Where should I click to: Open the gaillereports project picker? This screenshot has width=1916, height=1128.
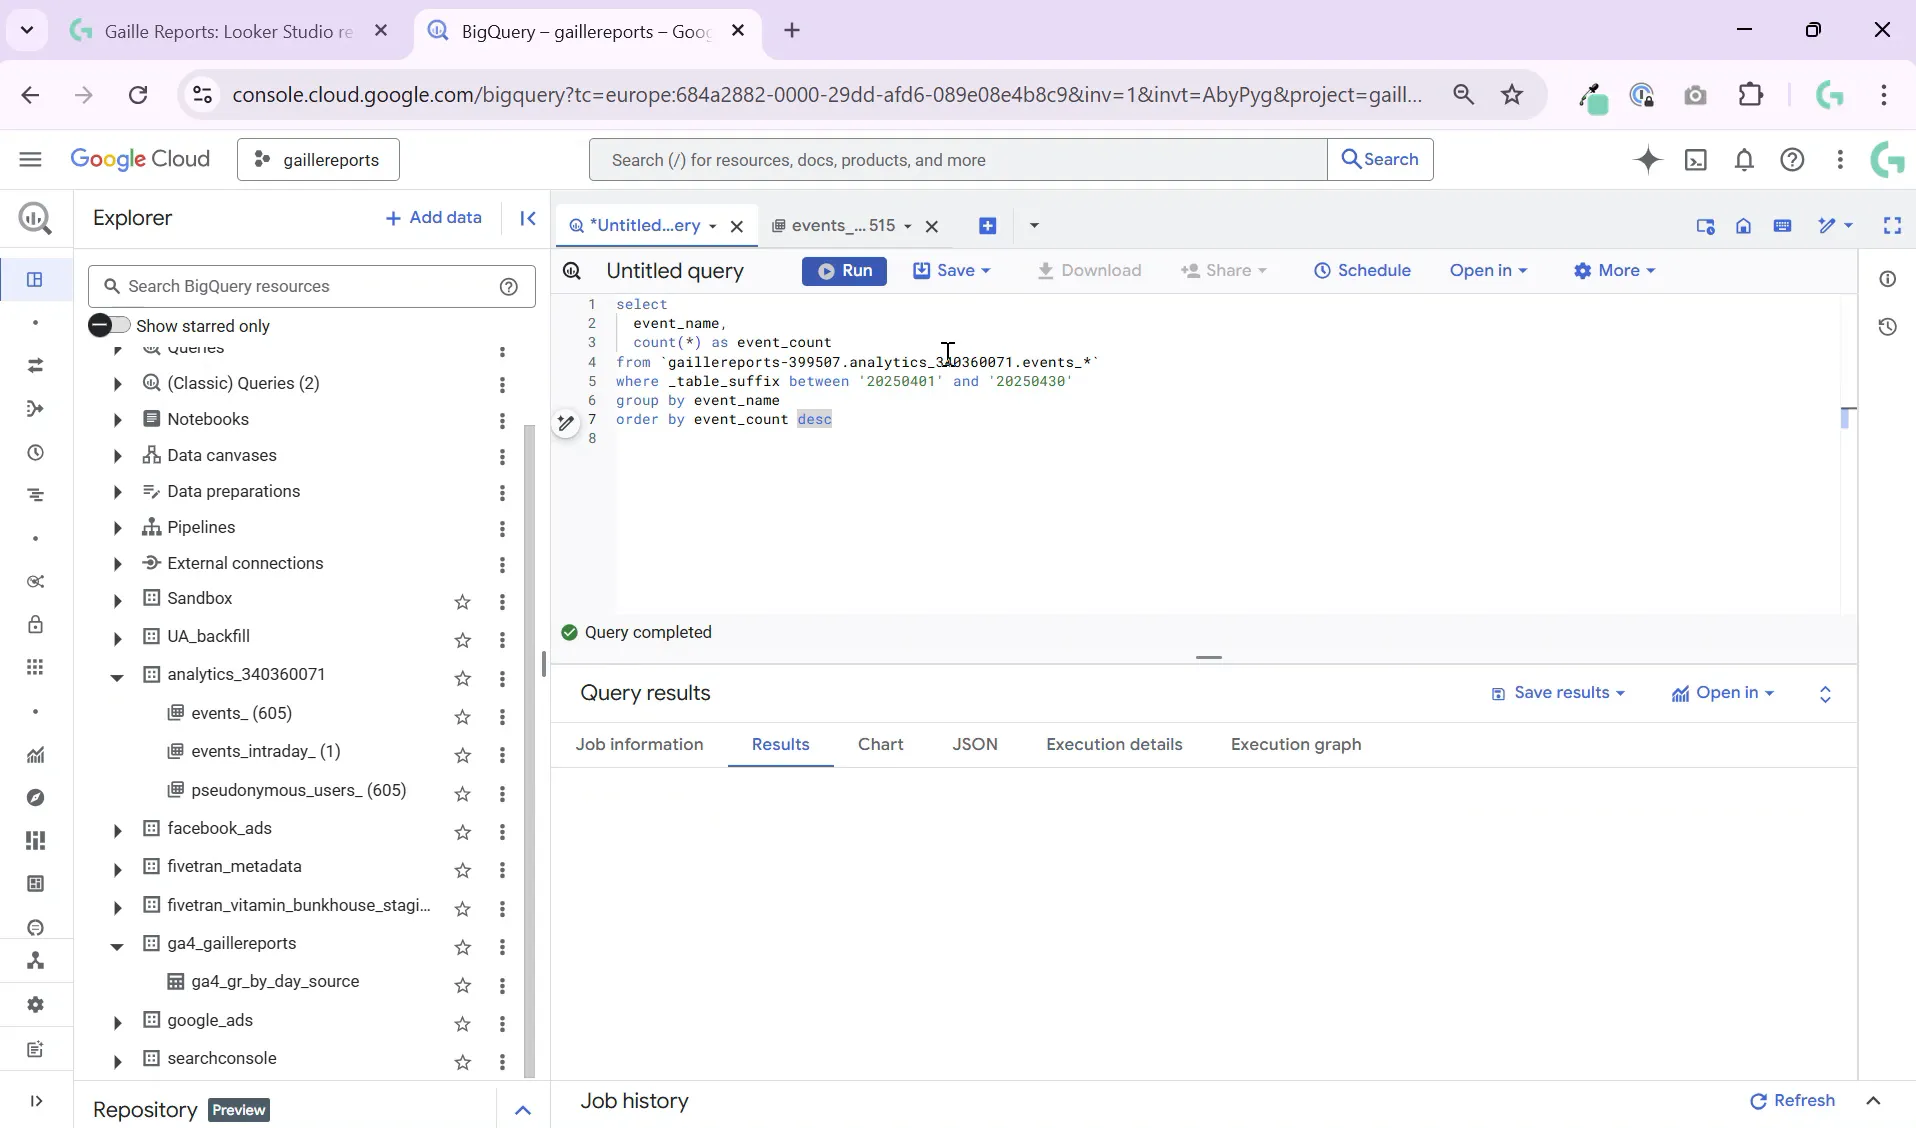click(318, 160)
